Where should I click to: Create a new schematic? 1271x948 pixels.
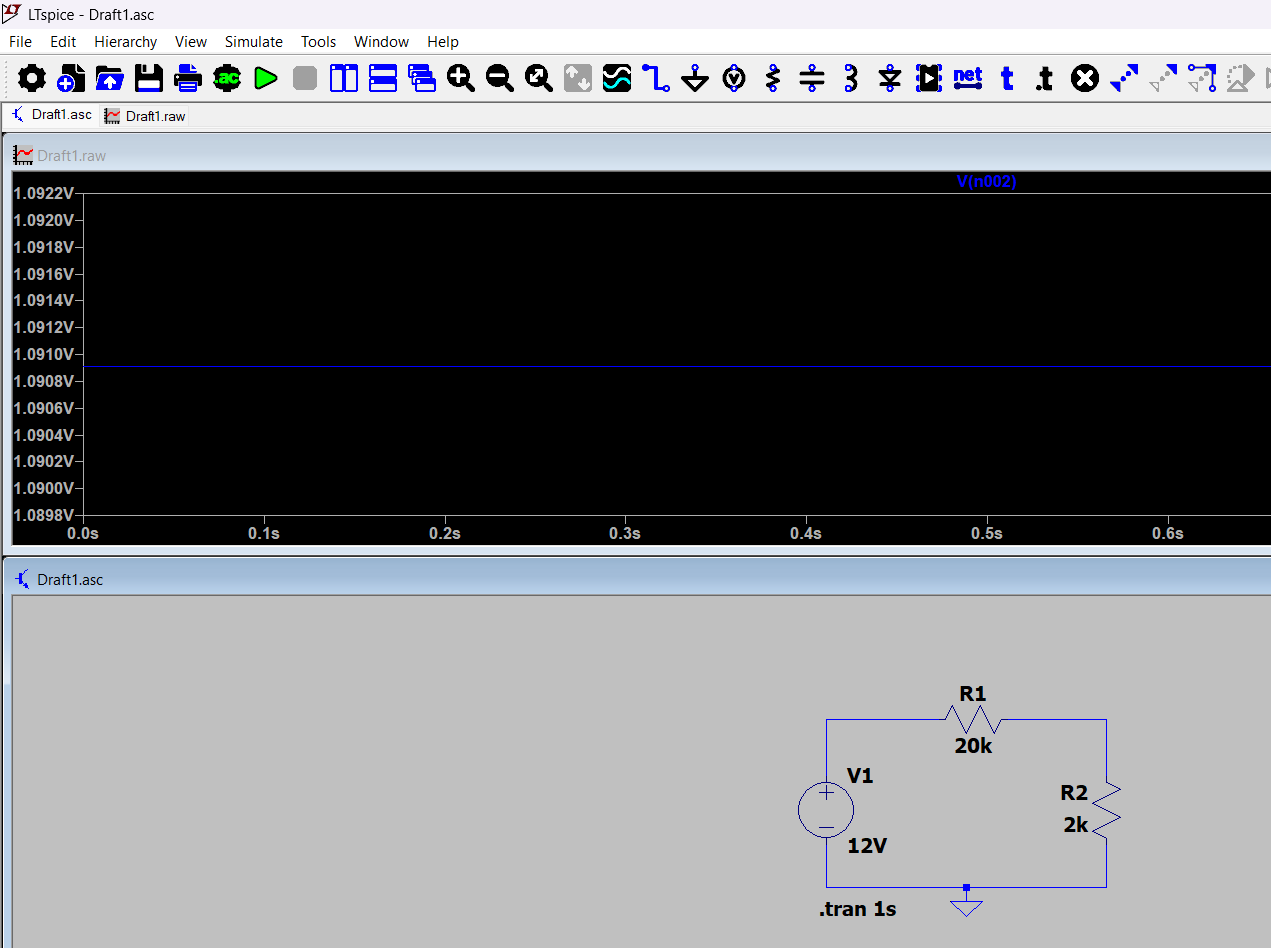pyautogui.click(x=71, y=78)
